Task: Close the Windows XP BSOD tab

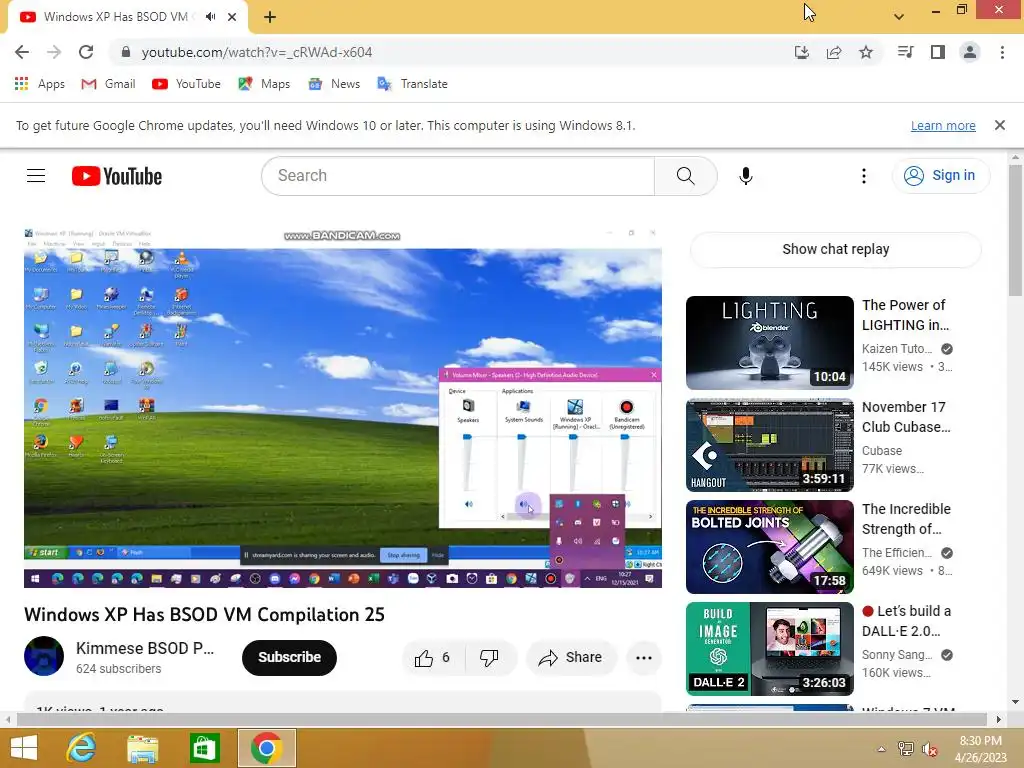Action: [232, 17]
